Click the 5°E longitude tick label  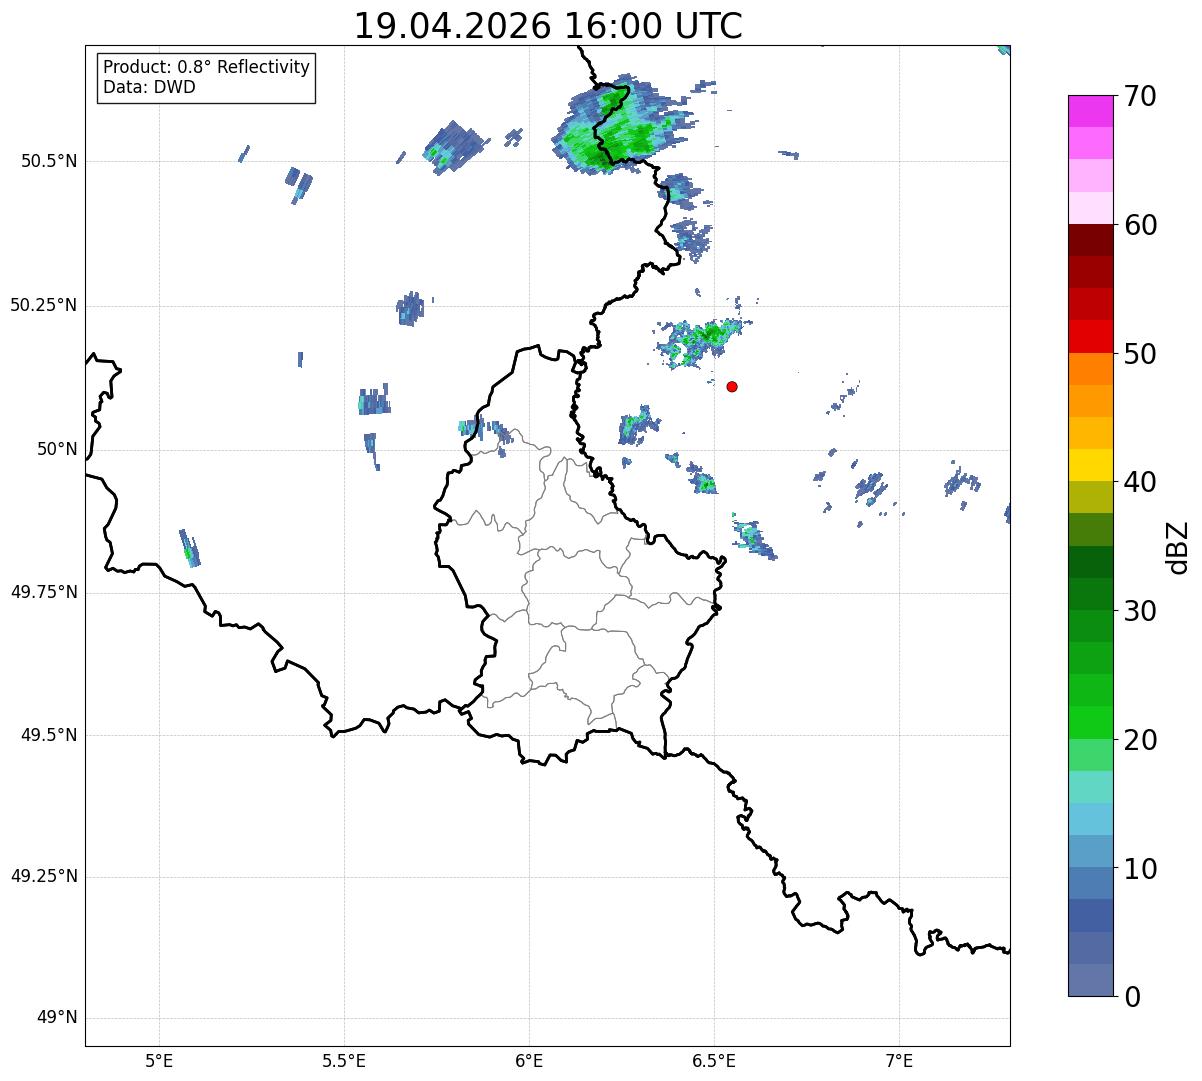click(x=159, y=1060)
